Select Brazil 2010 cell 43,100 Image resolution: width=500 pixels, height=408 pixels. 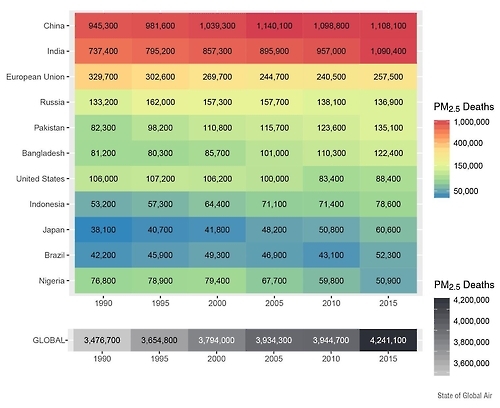pos(331,255)
